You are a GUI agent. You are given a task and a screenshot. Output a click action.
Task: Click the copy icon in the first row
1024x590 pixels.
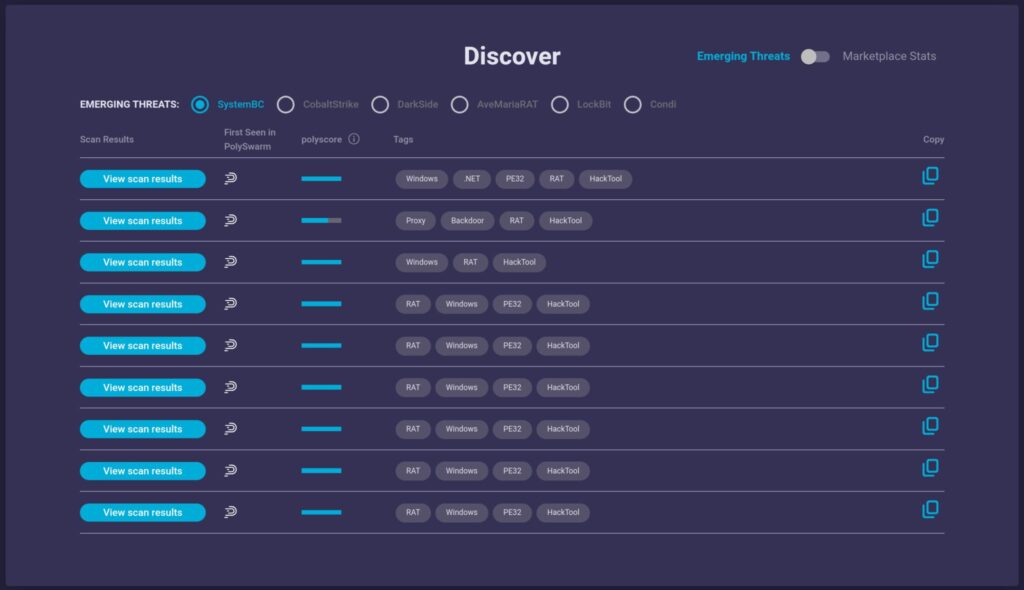point(930,176)
